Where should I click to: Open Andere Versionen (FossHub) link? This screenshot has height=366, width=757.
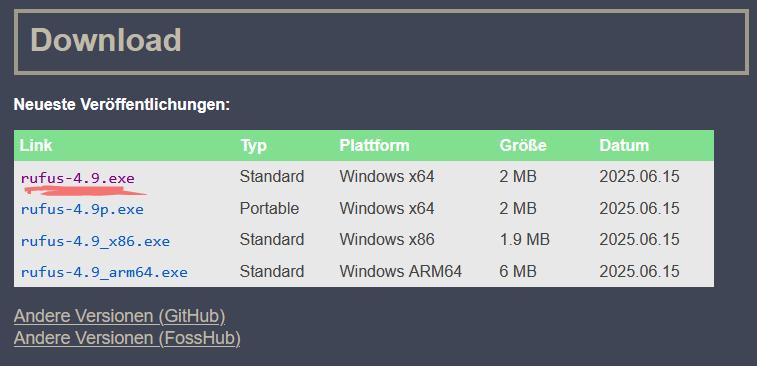click(127, 338)
